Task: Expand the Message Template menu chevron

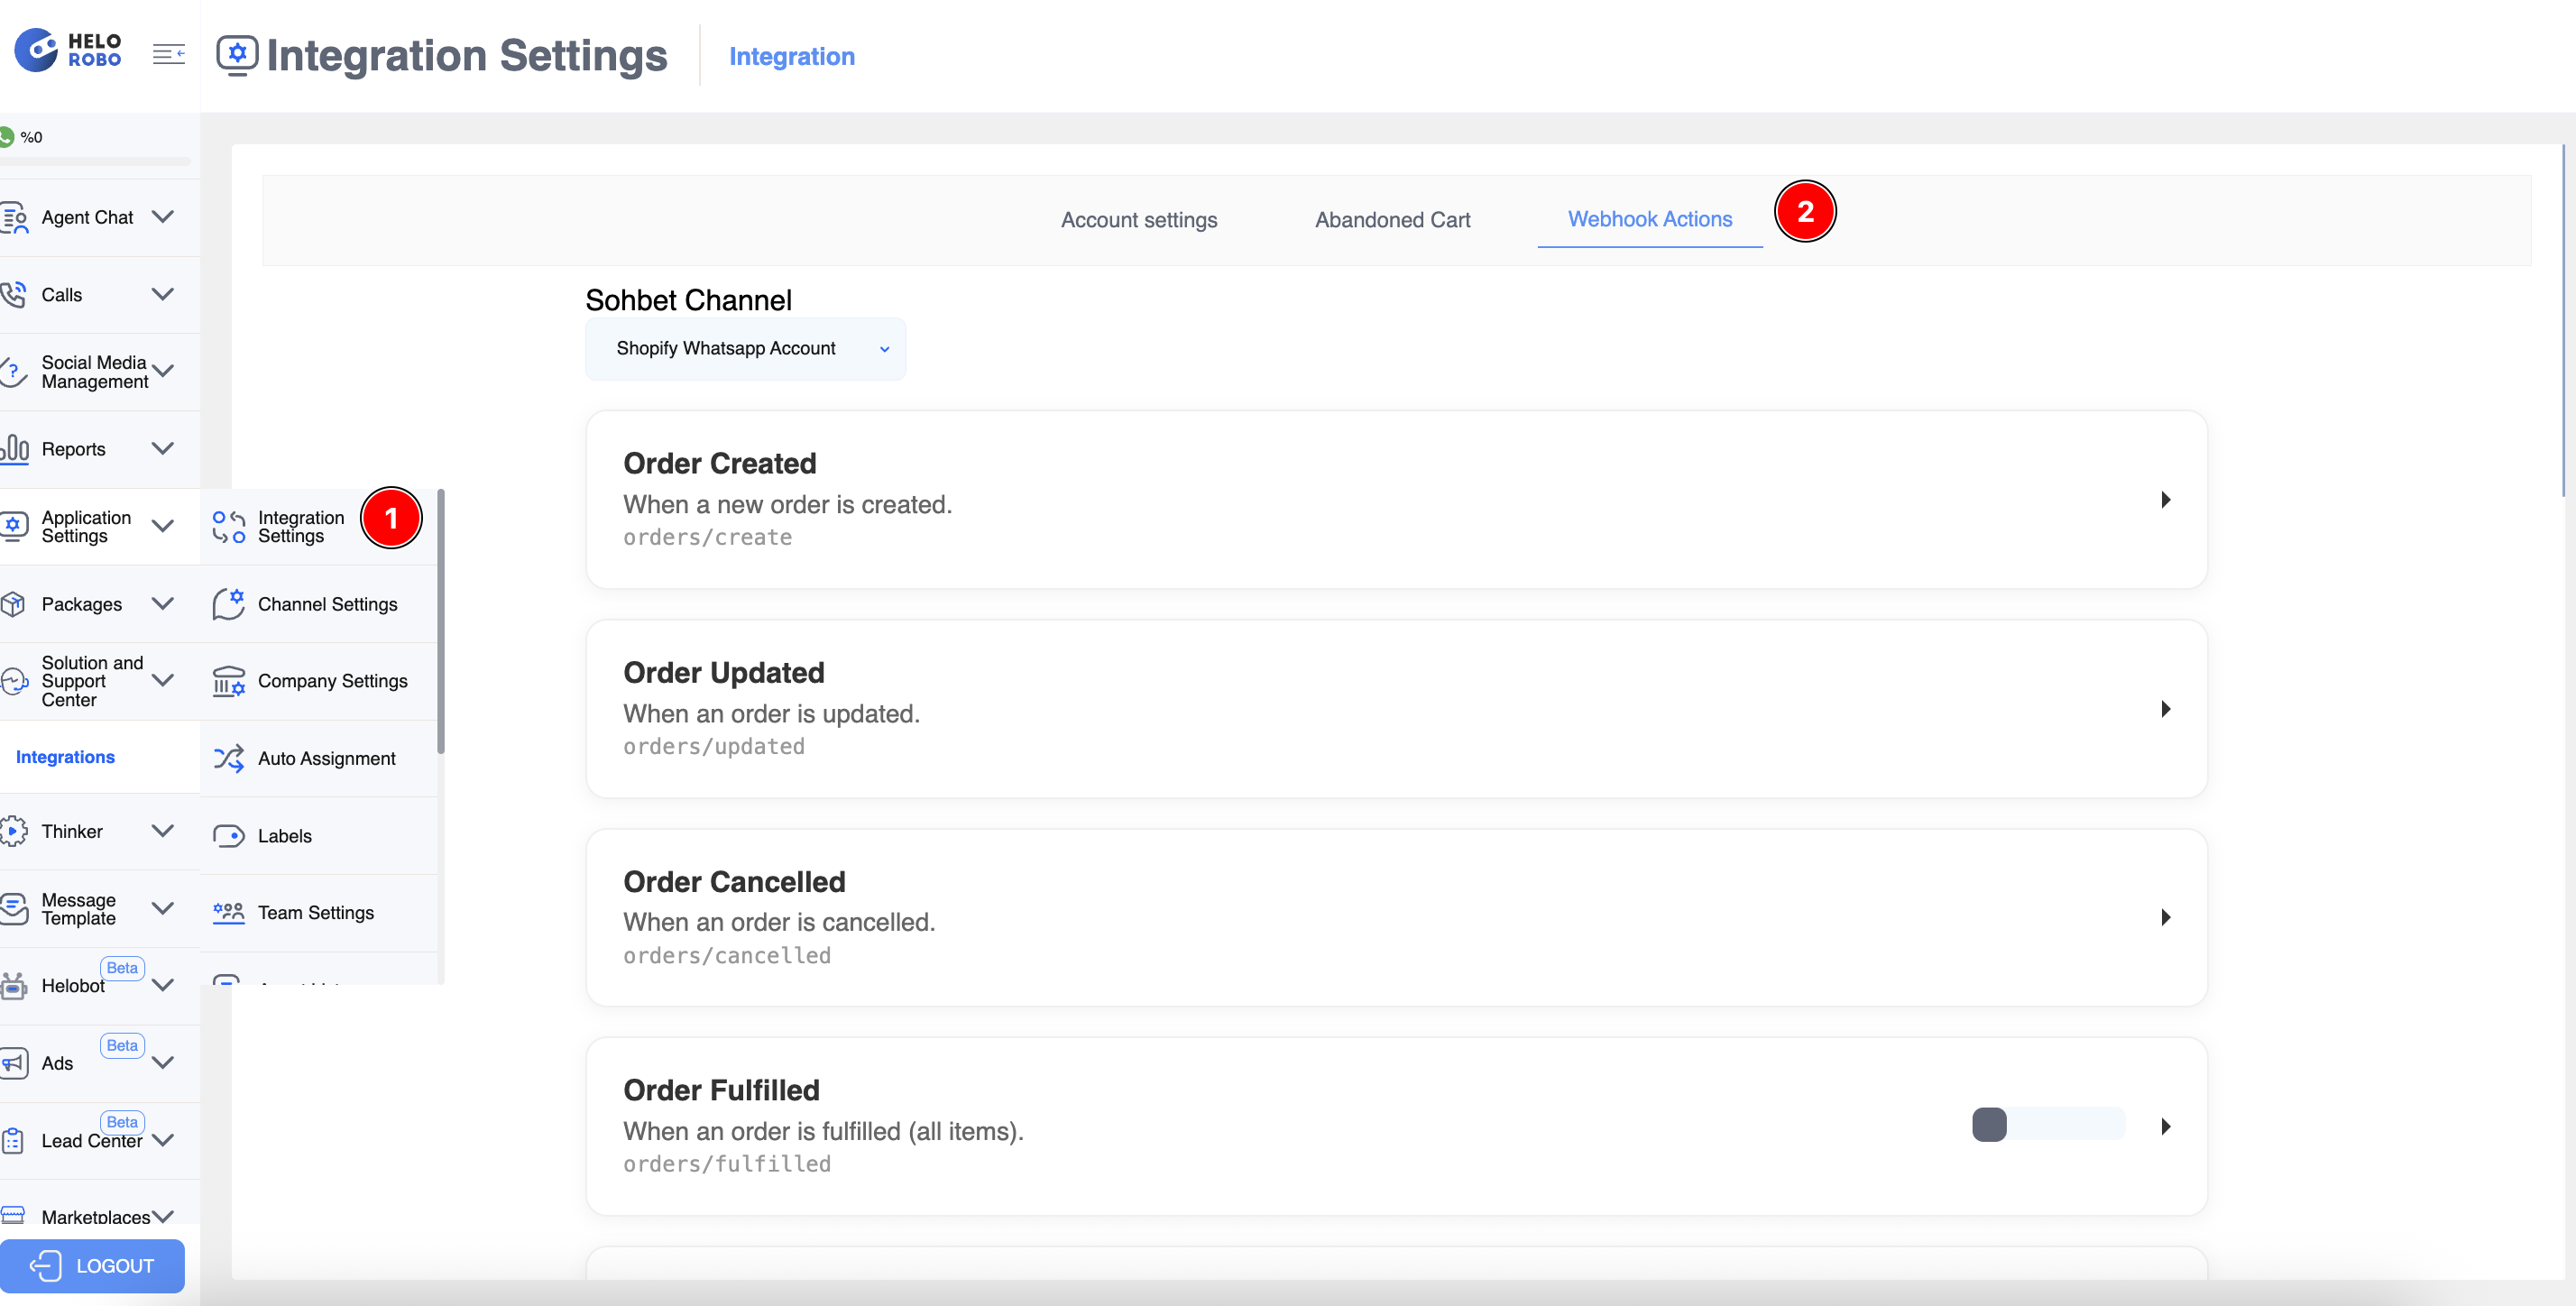Action: [163, 907]
